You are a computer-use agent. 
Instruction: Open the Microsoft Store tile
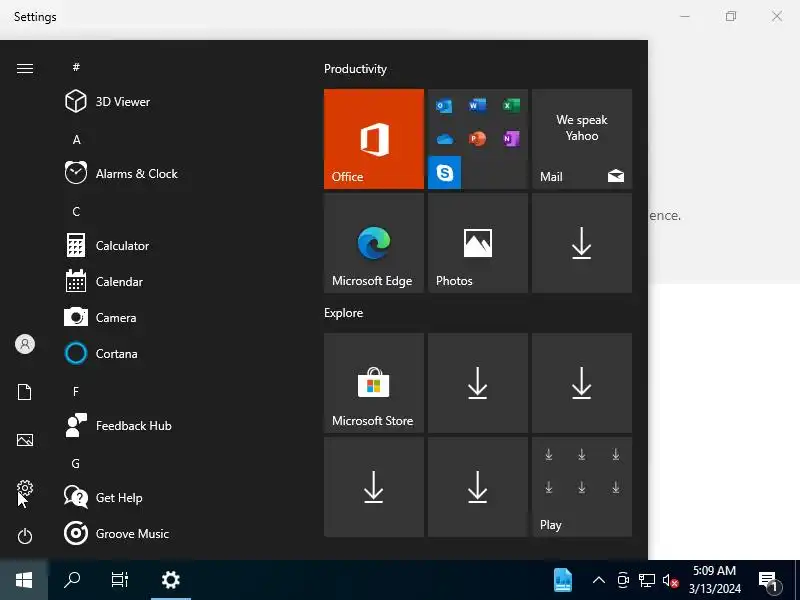373,383
